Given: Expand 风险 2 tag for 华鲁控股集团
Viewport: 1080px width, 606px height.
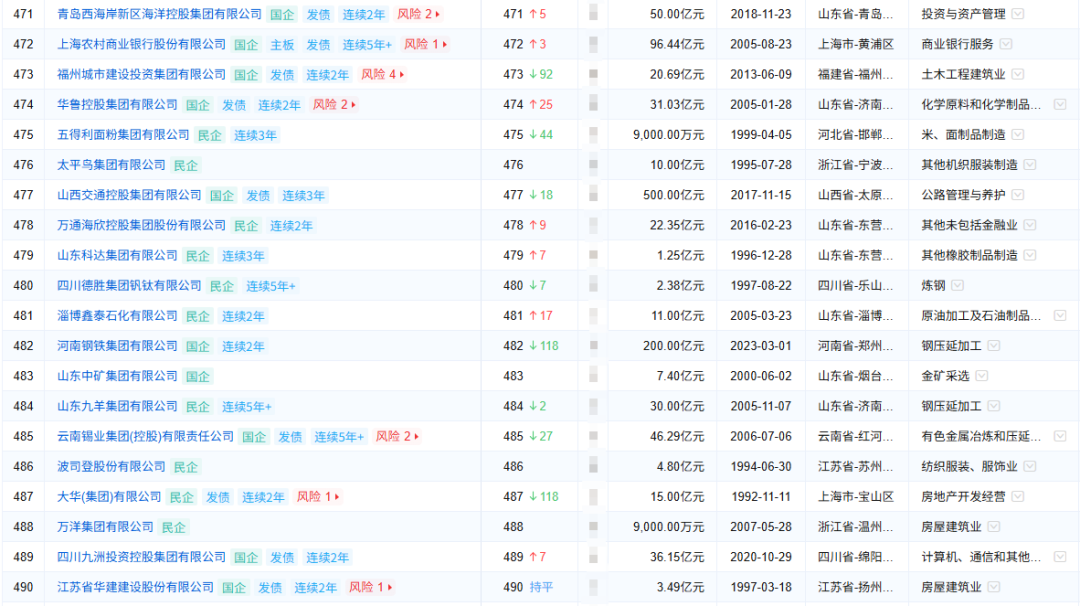Looking at the screenshot, I should (334, 105).
